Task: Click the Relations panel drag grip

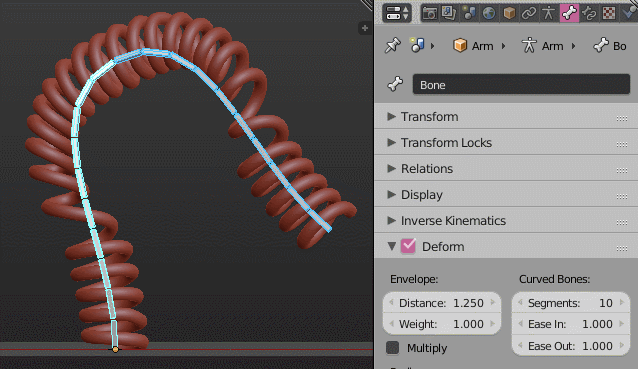Action: 622,170
